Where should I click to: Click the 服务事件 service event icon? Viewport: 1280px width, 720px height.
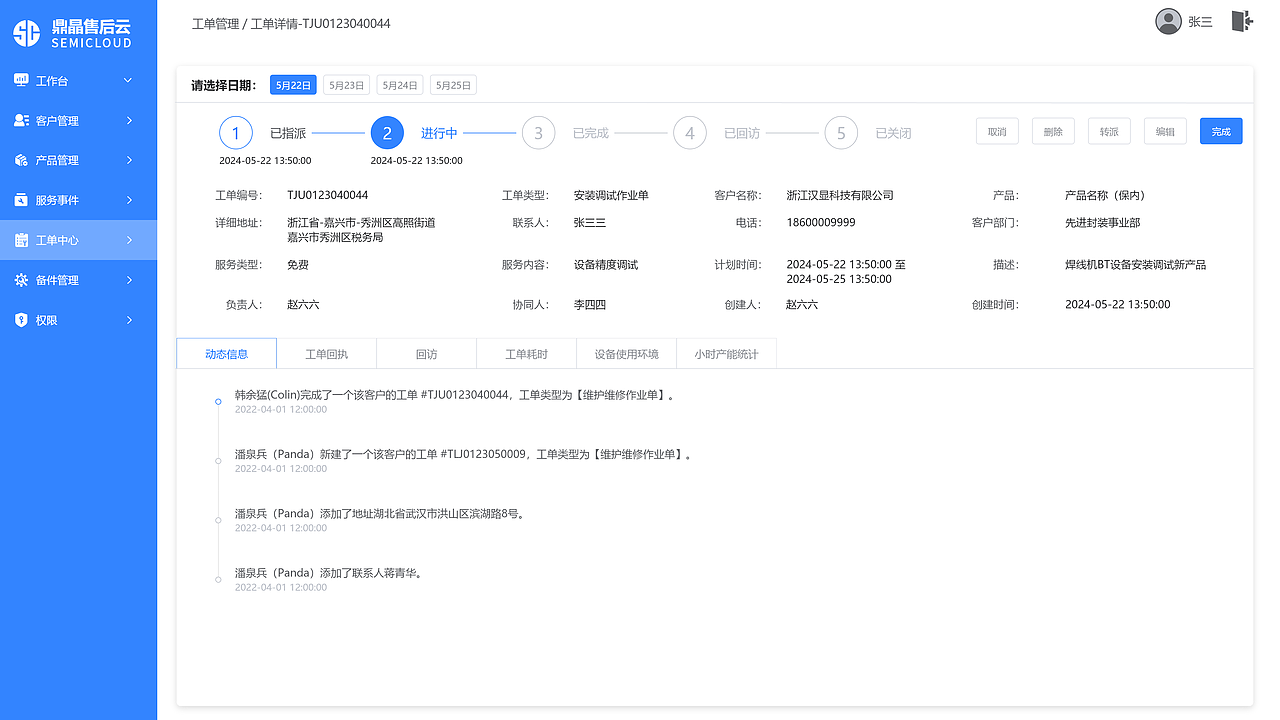point(22,200)
